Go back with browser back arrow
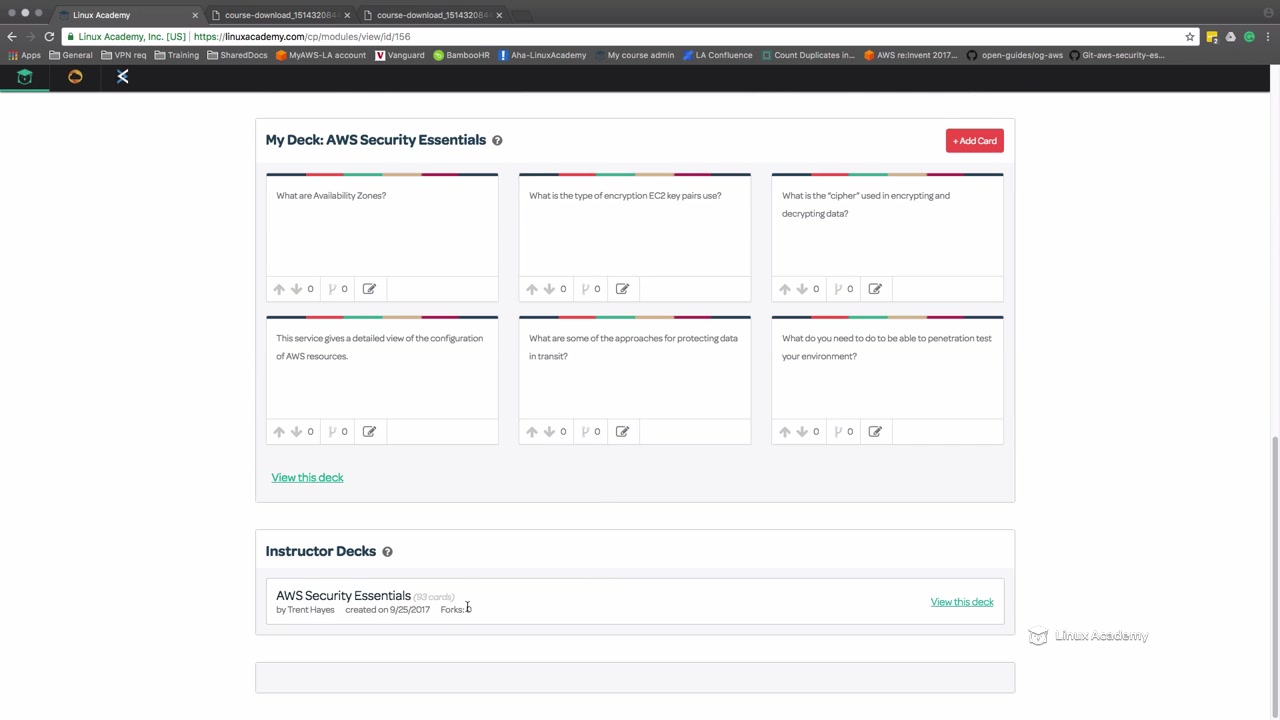The width and height of the screenshot is (1280, 720). (x=12, y=36)
